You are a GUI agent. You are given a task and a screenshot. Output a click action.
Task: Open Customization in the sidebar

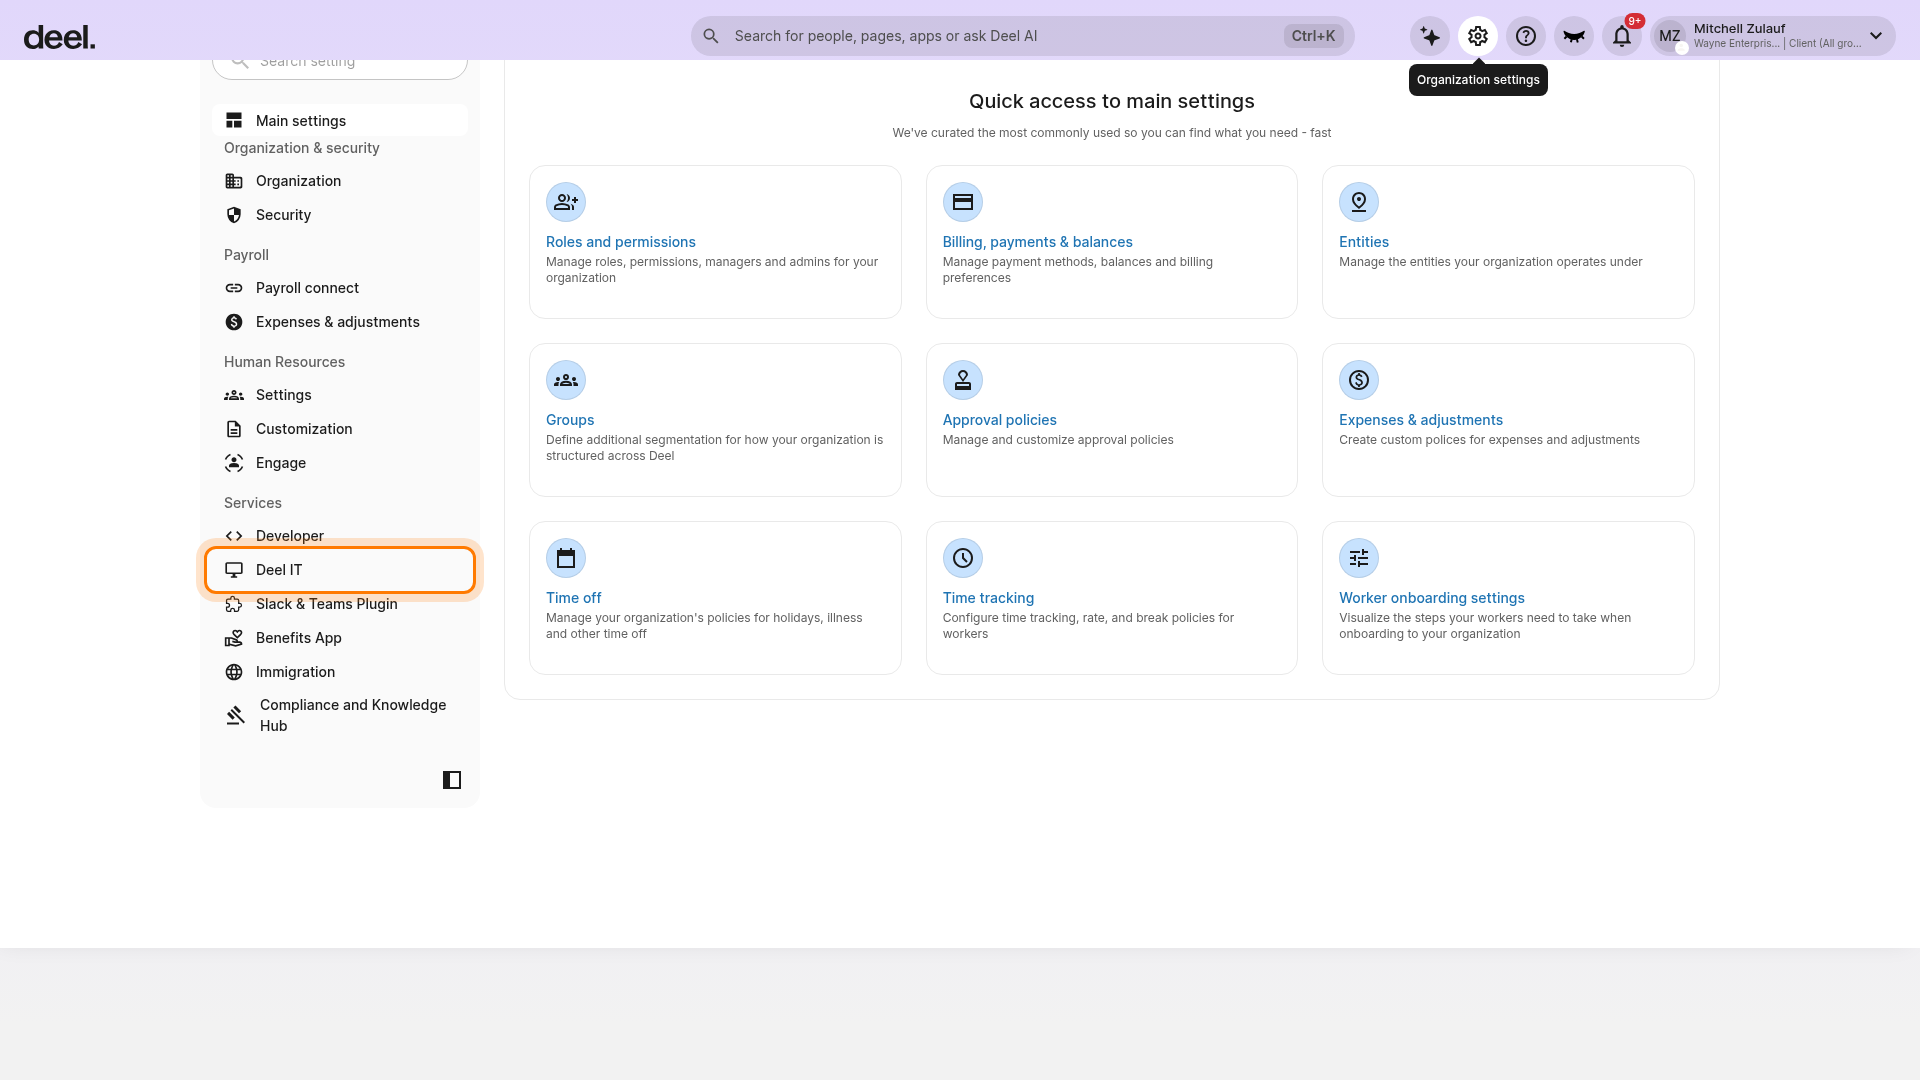(x=340, y=429)
